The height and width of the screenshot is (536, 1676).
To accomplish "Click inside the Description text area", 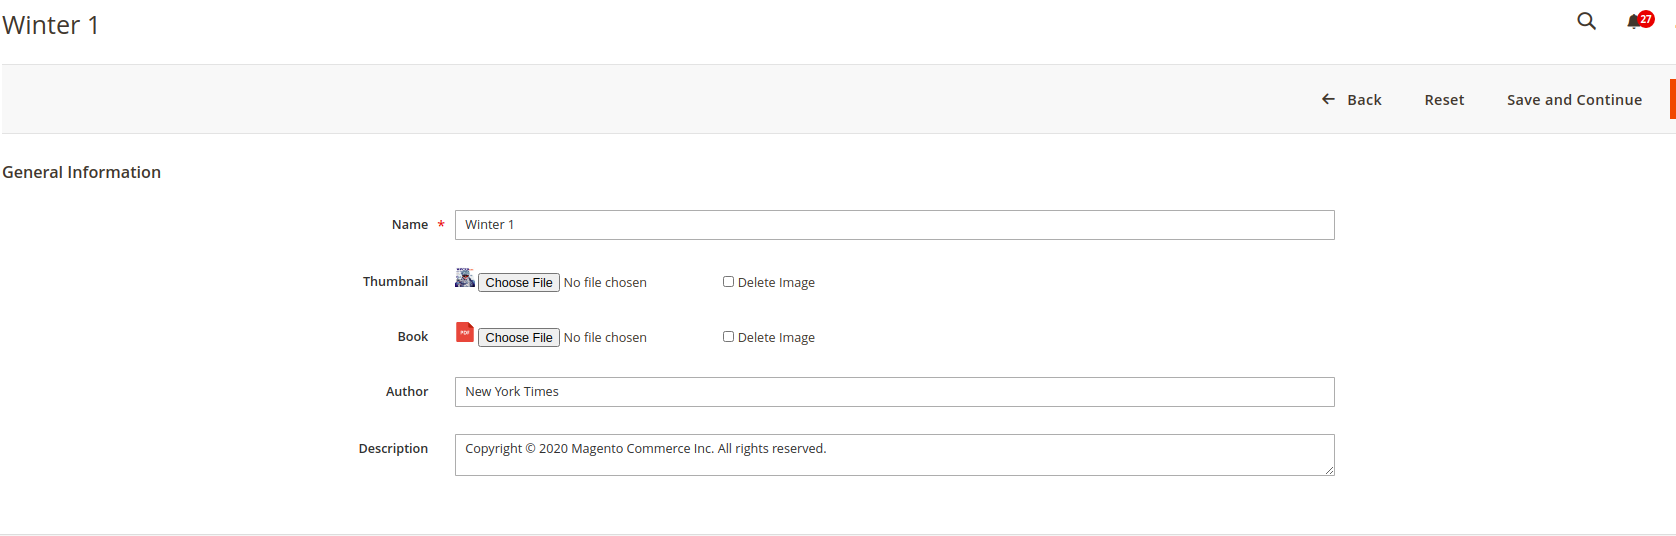I will (x=894, y=455).
